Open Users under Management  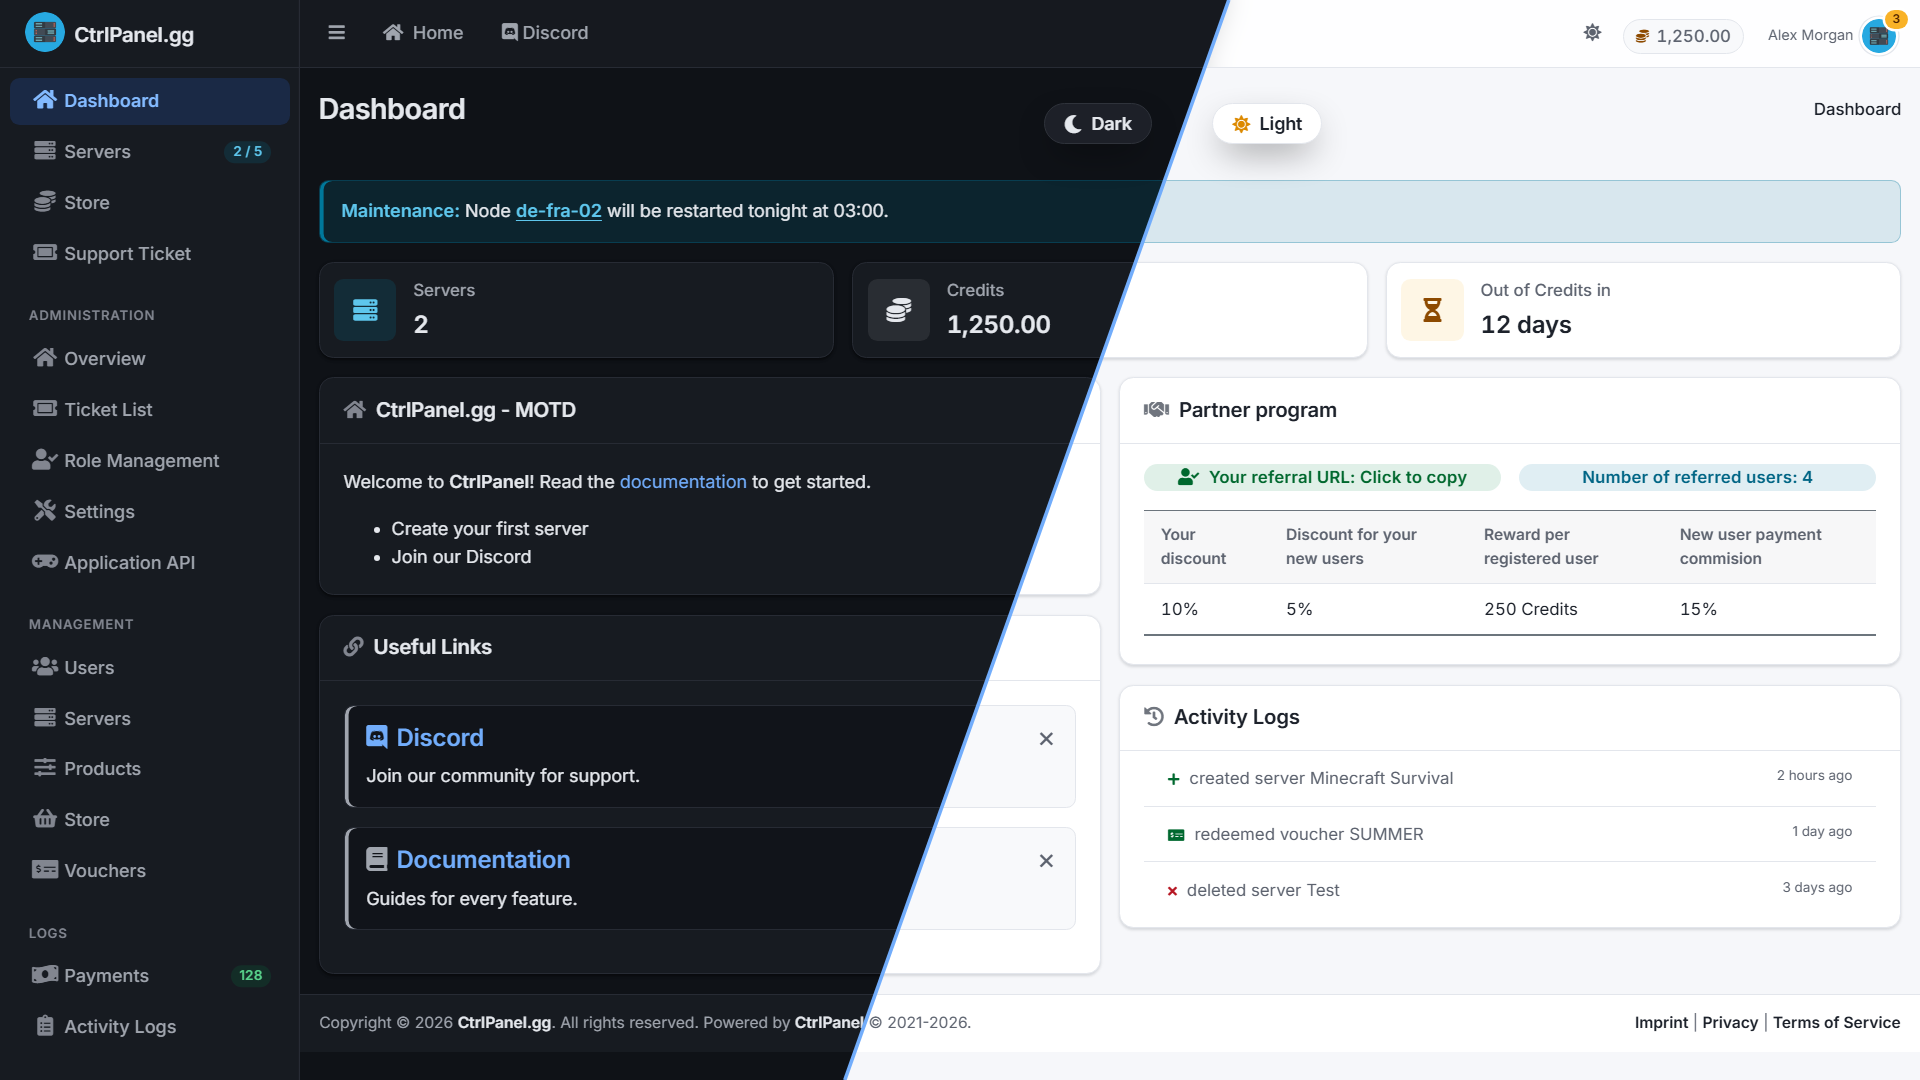(150, 668)
